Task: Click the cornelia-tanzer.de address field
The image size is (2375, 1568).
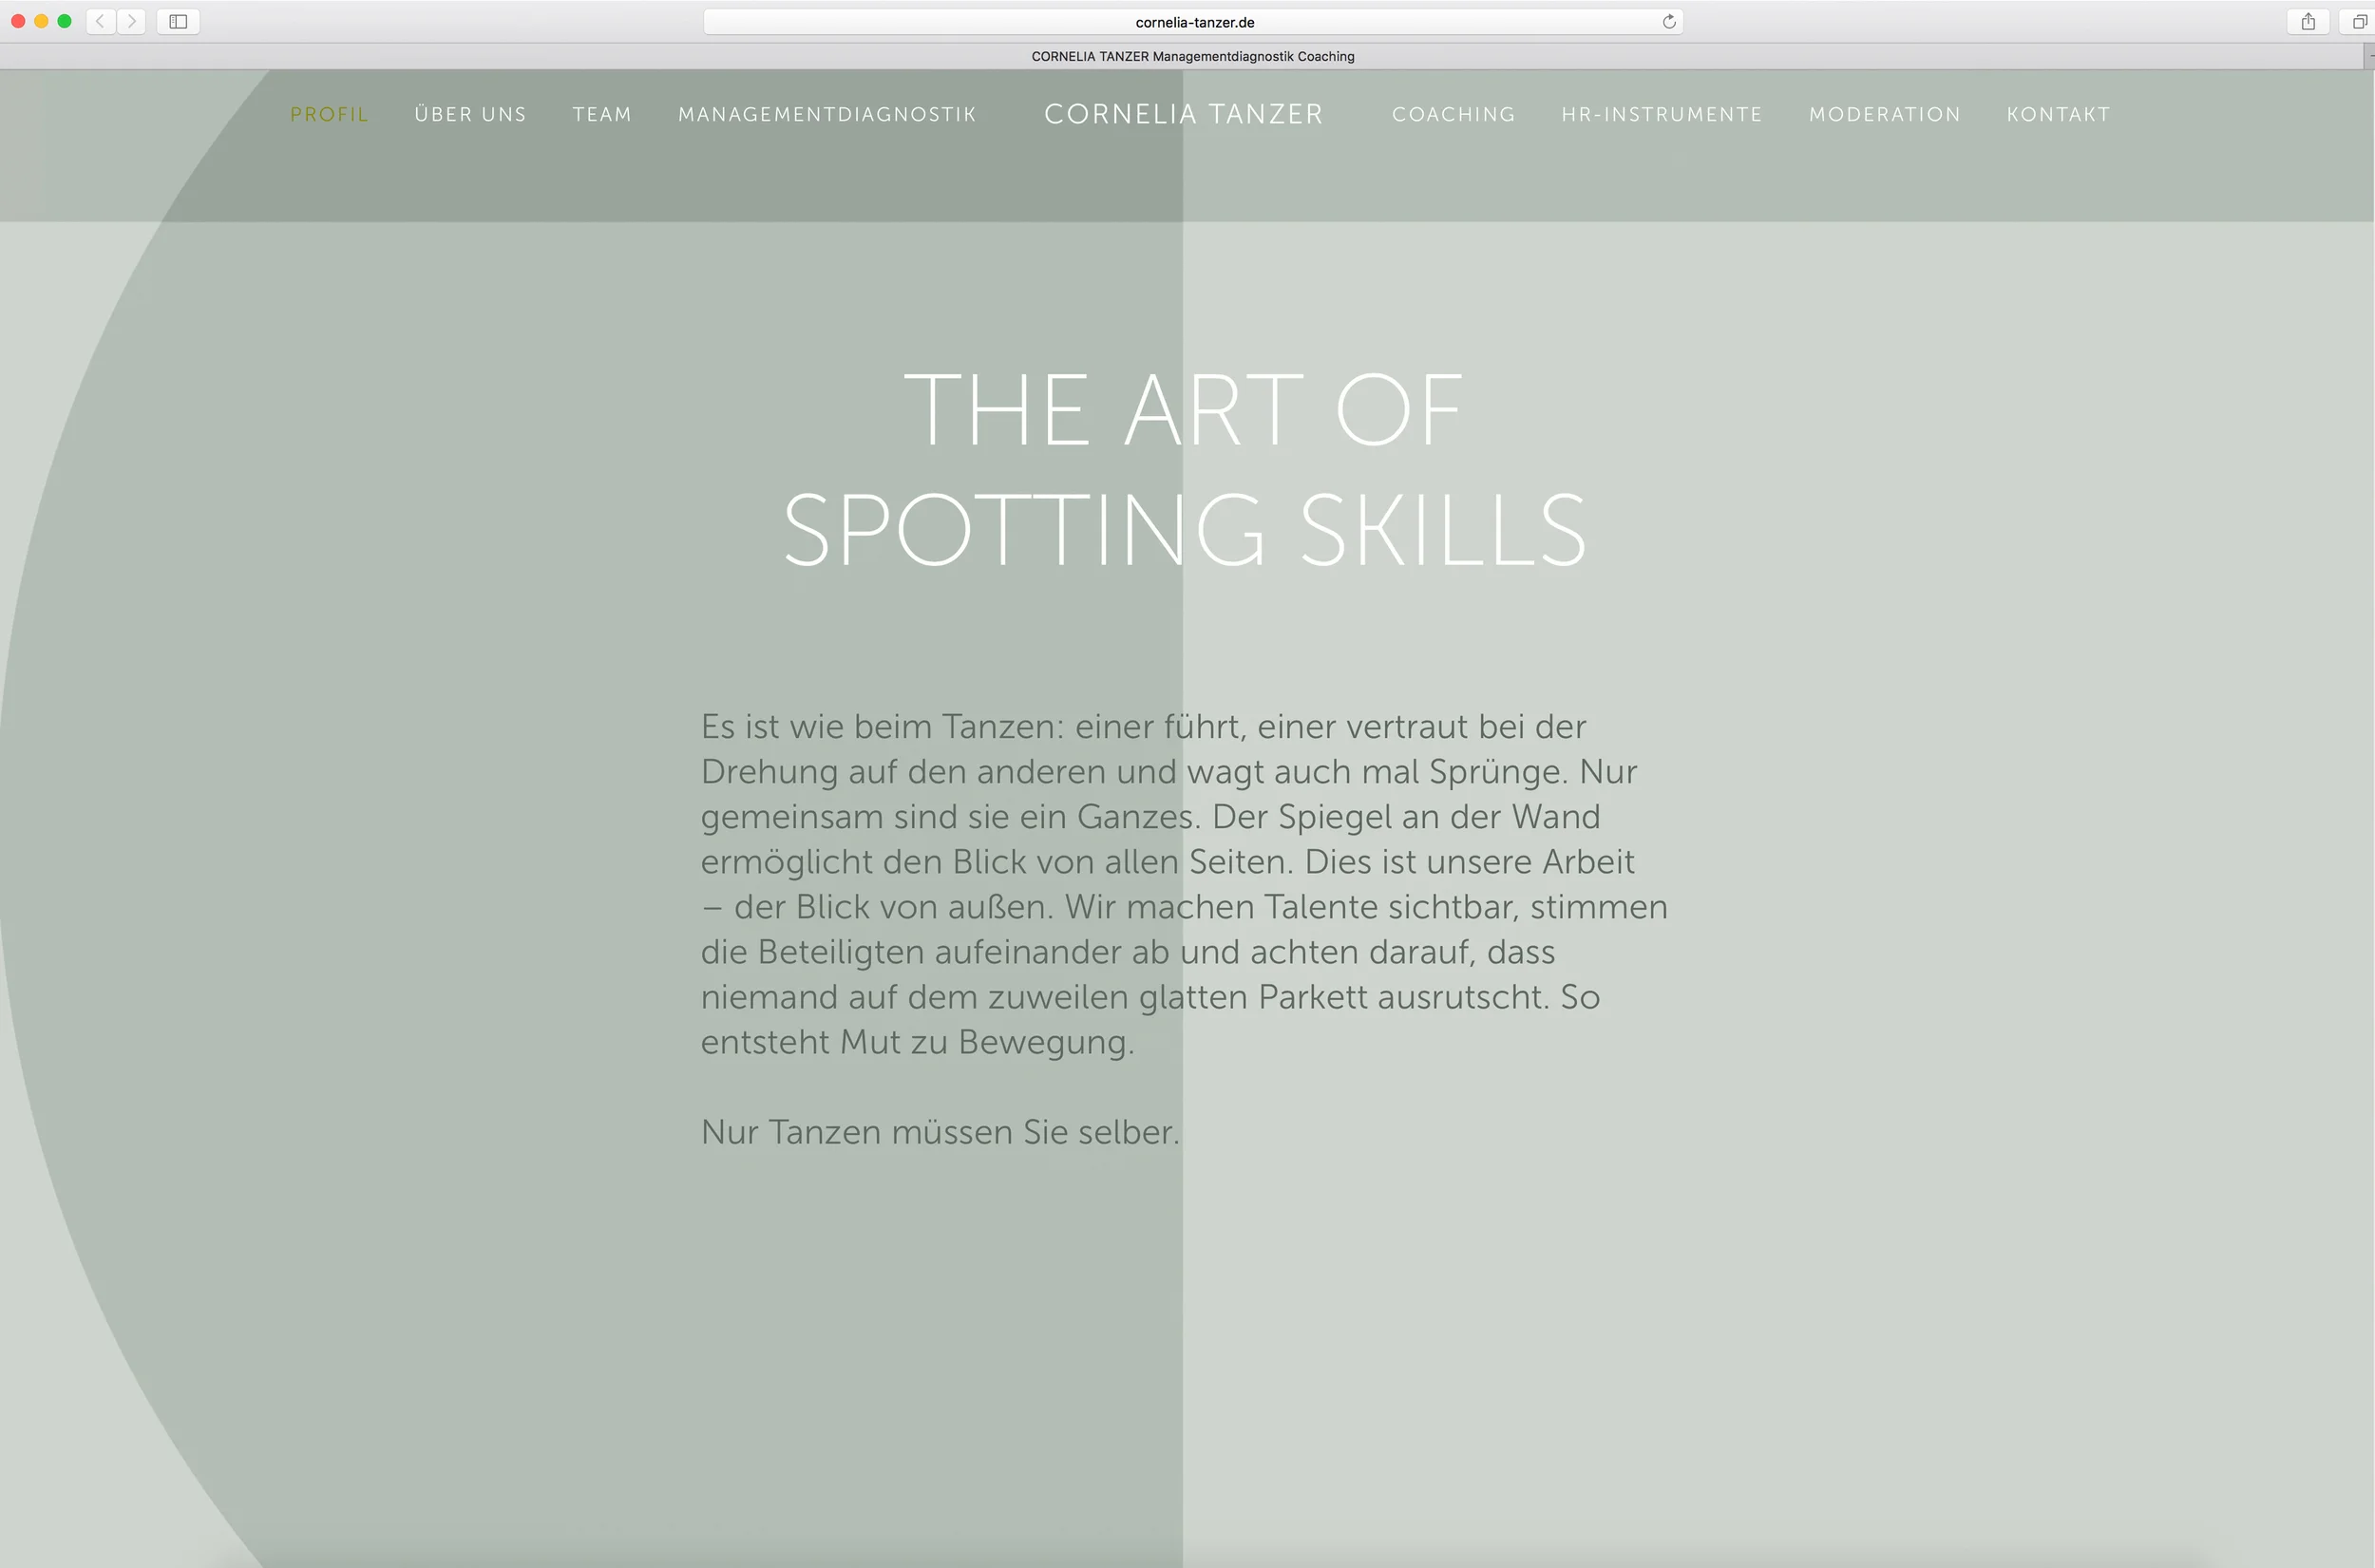Action: click(x=1193, y=22)
